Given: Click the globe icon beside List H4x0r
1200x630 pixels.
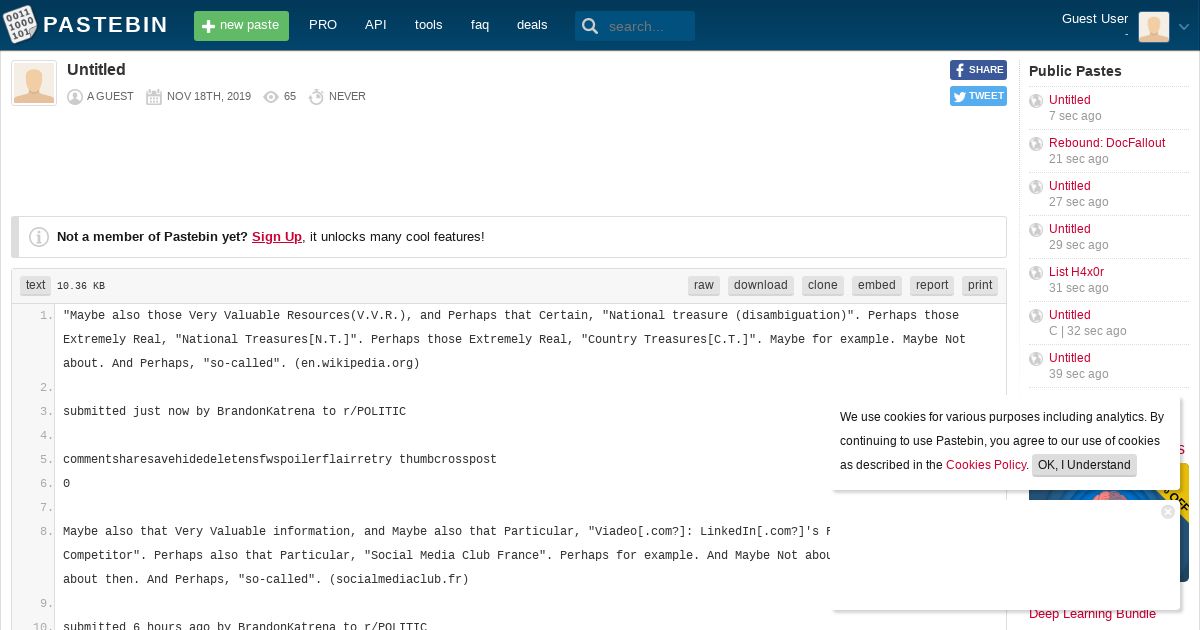Looking at the screenshot, I should (1036, 273).
